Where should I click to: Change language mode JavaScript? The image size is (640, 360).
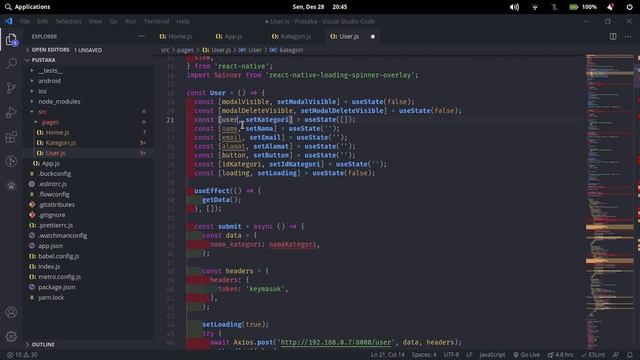click(x=492, y=355)
